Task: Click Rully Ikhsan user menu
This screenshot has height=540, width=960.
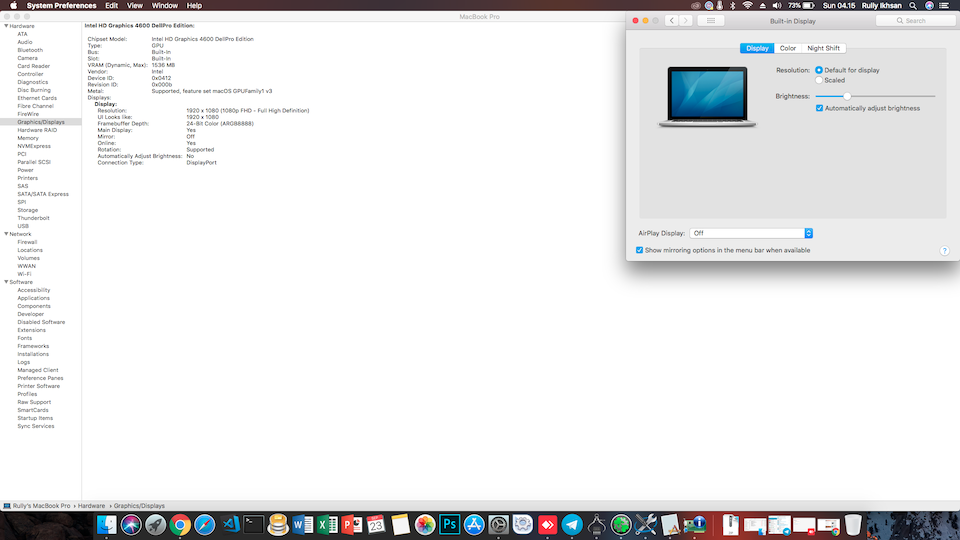Action: point(882,6)
